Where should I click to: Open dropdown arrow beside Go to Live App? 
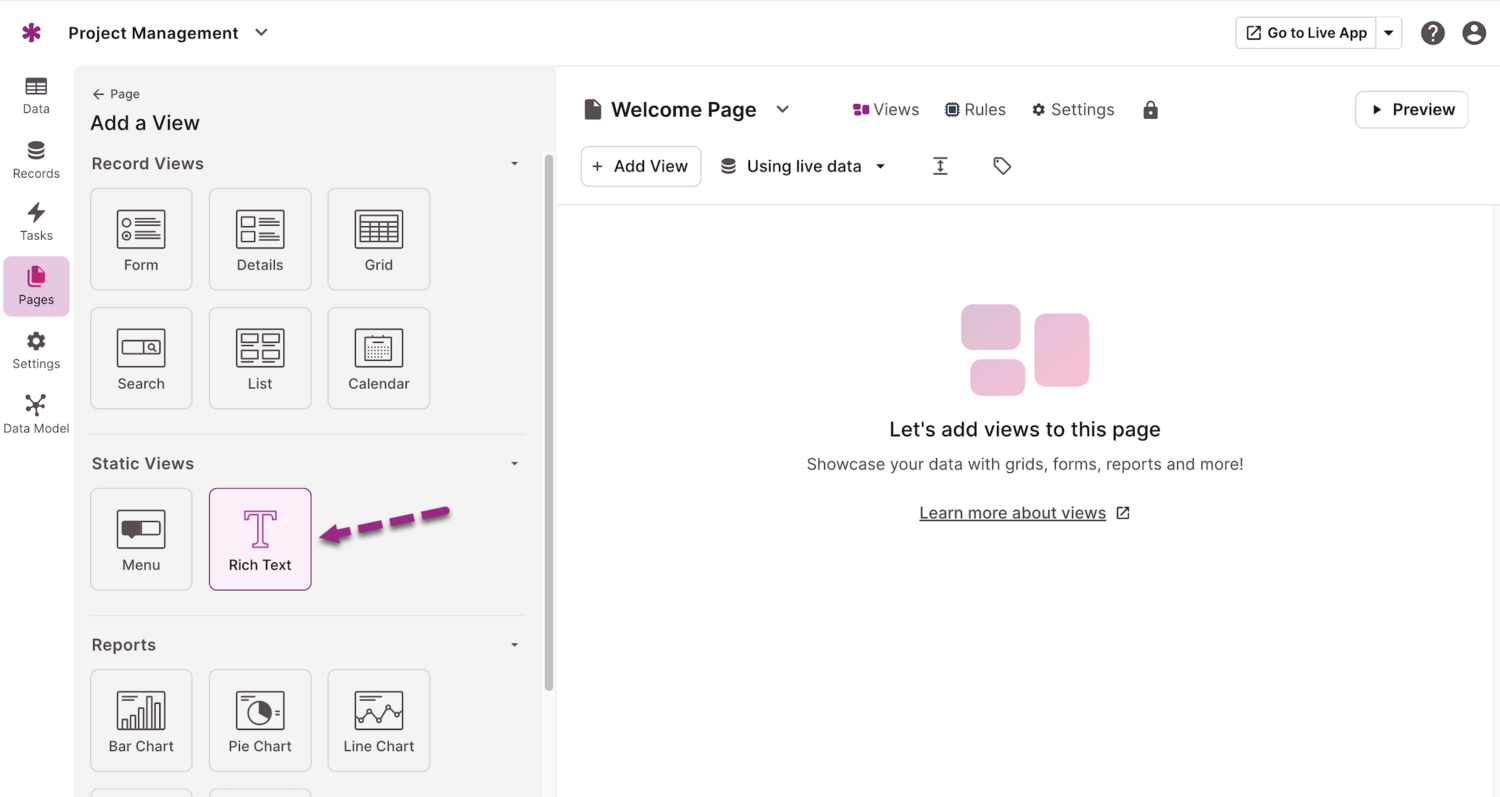[x=1388, y=33]
